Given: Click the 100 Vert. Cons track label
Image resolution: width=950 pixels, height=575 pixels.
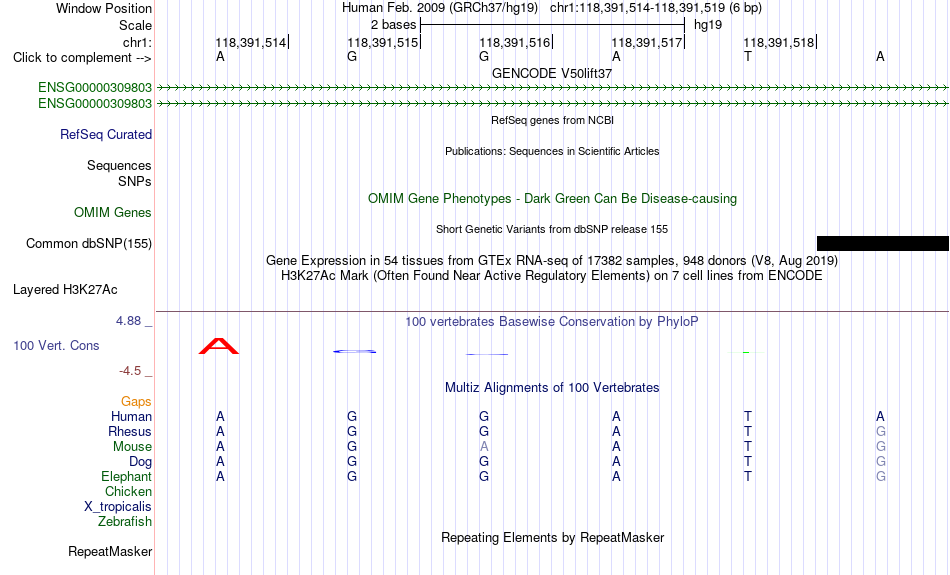Looking at the screenshot, I should (x=56, y=345).
